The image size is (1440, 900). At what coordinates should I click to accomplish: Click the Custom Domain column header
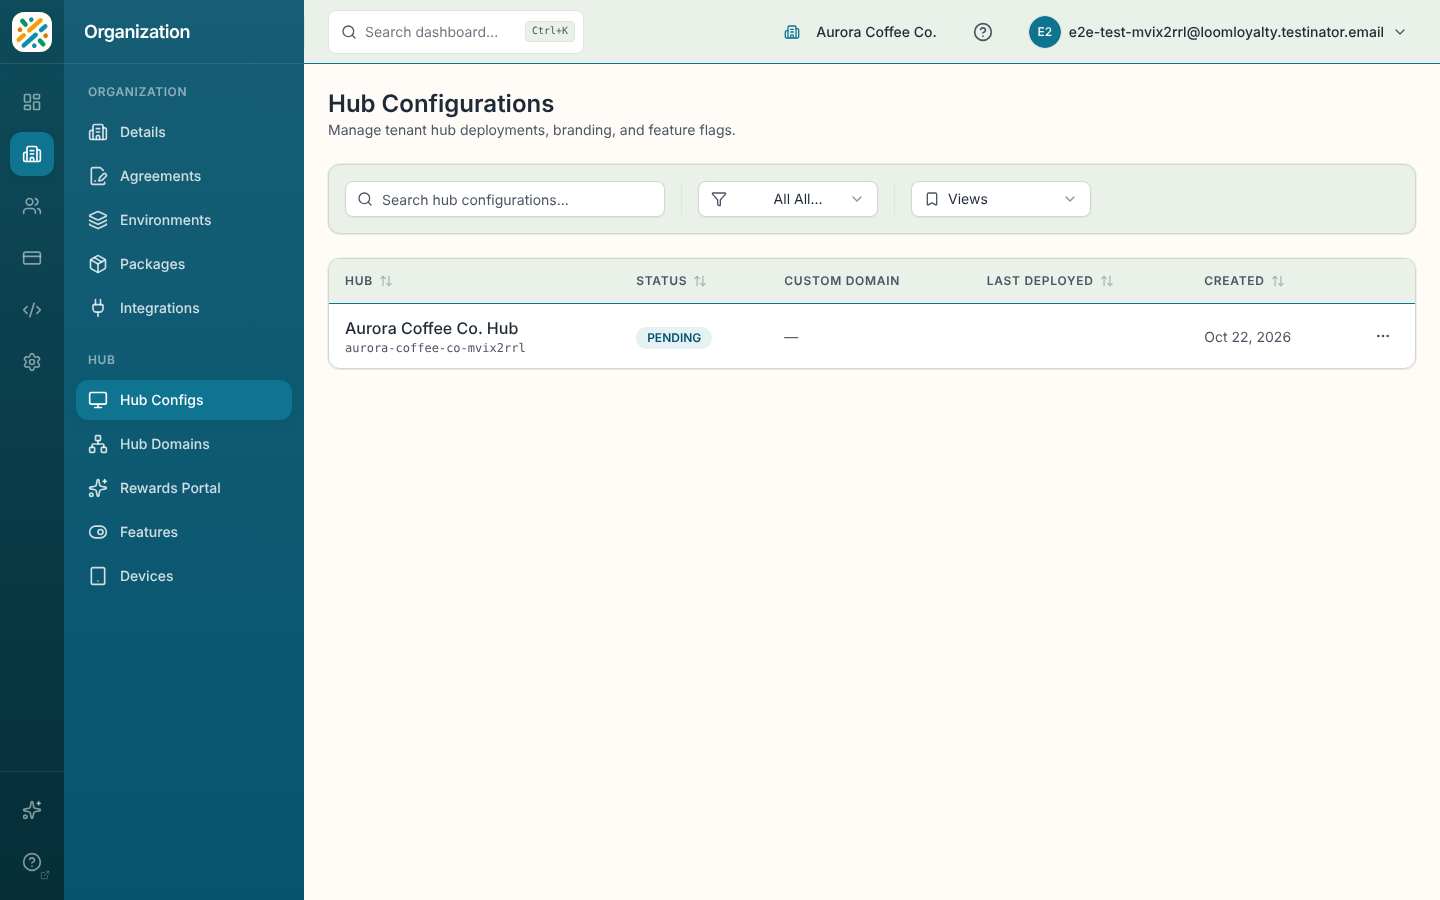tap(842, 281)
